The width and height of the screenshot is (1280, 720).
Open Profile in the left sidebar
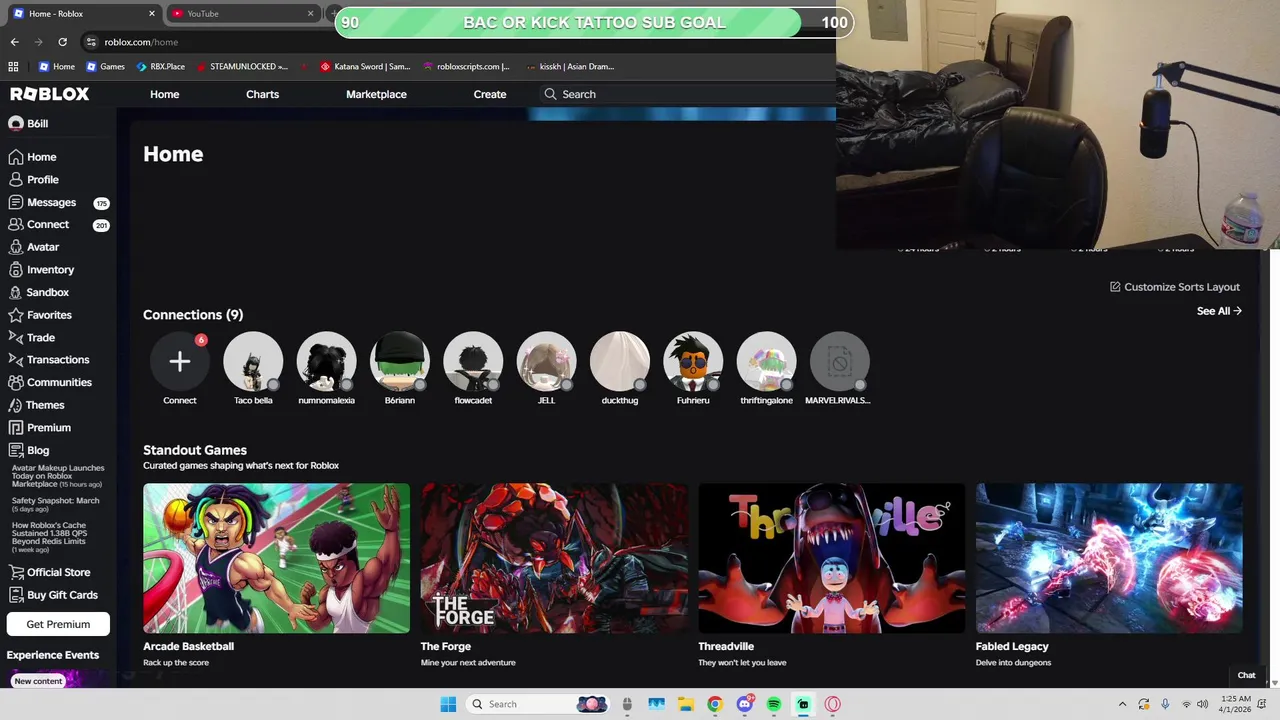click(x=33, y=180)
